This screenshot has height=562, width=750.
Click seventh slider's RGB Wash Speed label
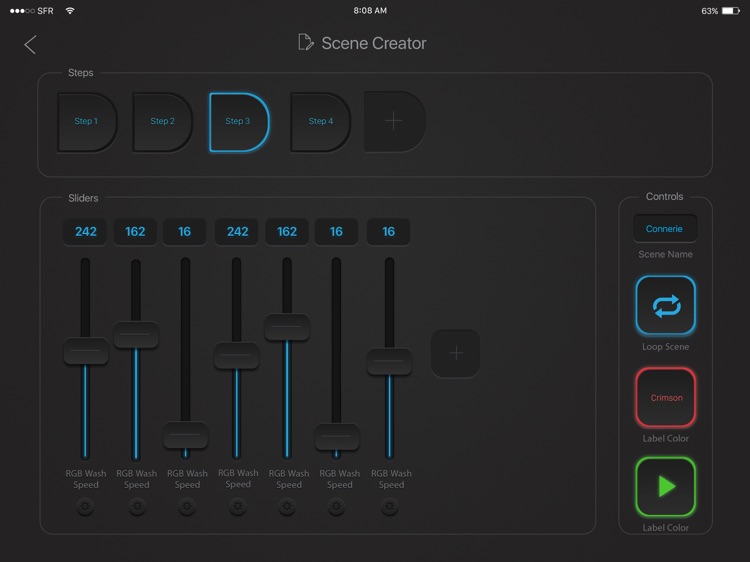point(391,479)
